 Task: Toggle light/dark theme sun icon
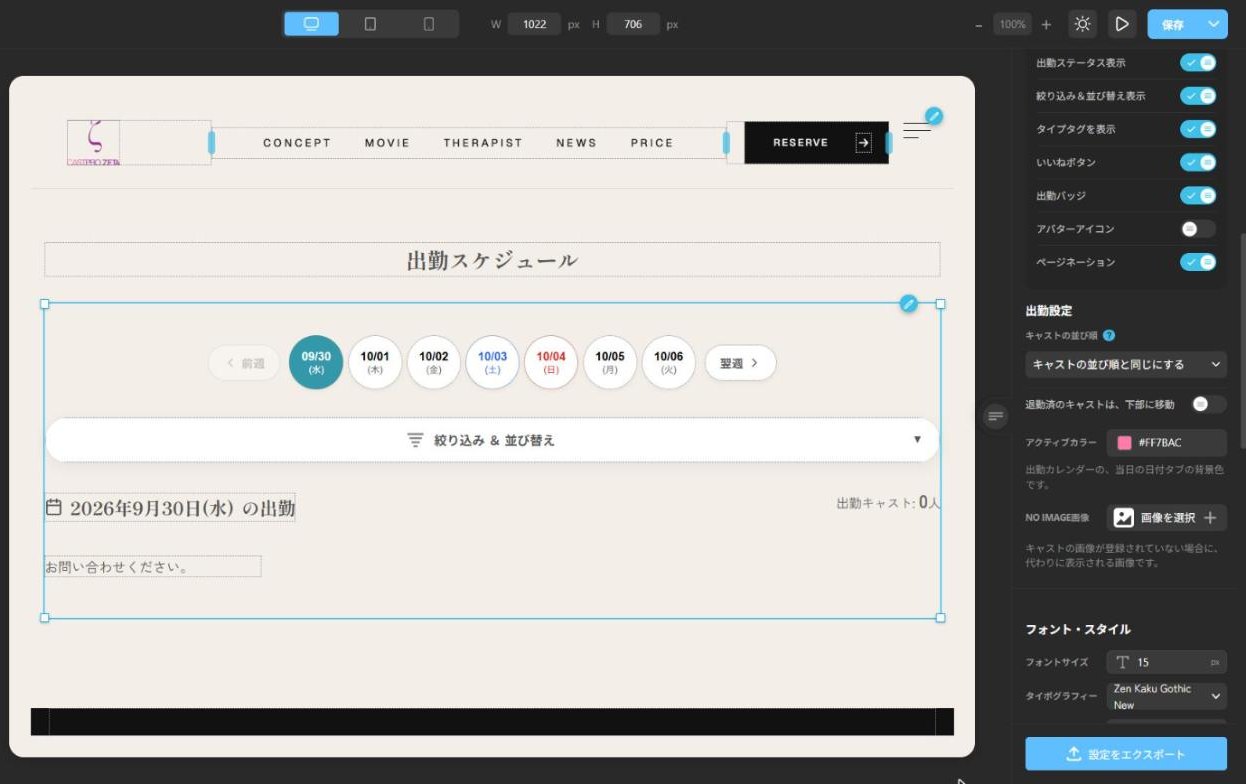click(x=1082, y=24)
